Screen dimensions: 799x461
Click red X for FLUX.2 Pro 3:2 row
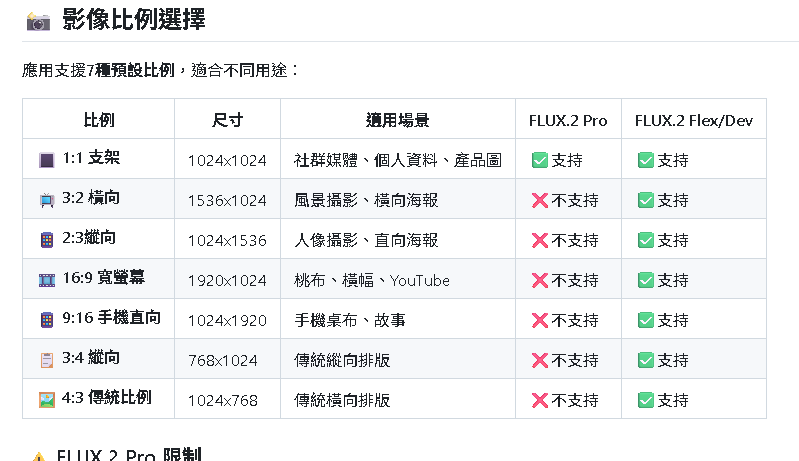(540, 200)
